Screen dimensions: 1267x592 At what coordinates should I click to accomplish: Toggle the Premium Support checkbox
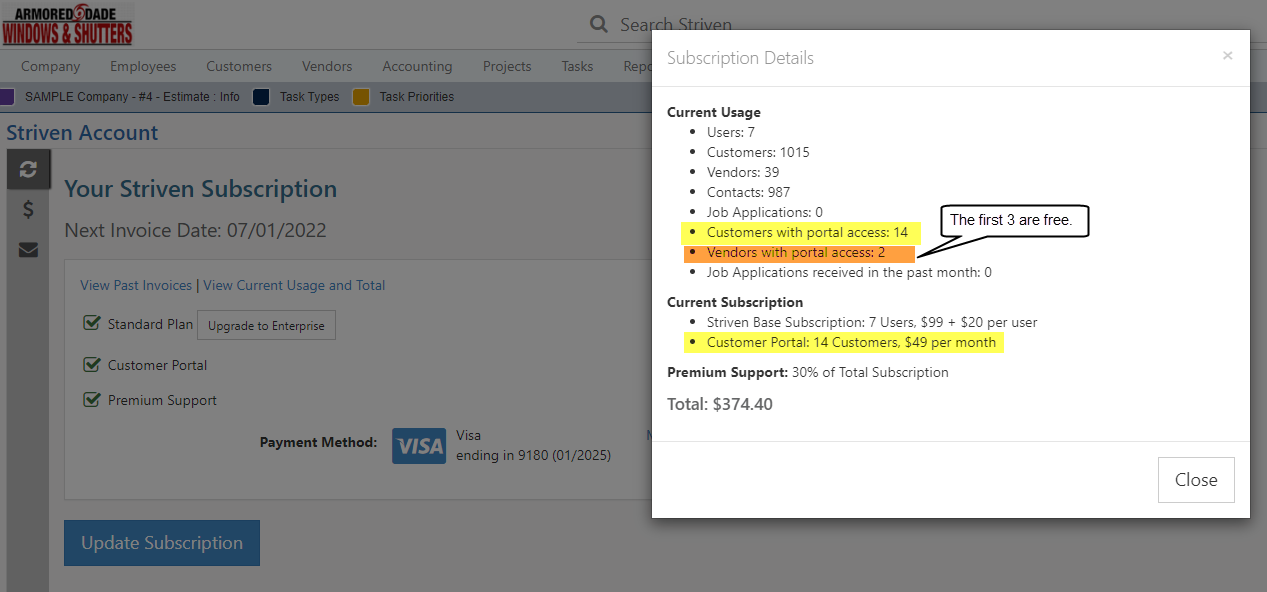[92, 399]
